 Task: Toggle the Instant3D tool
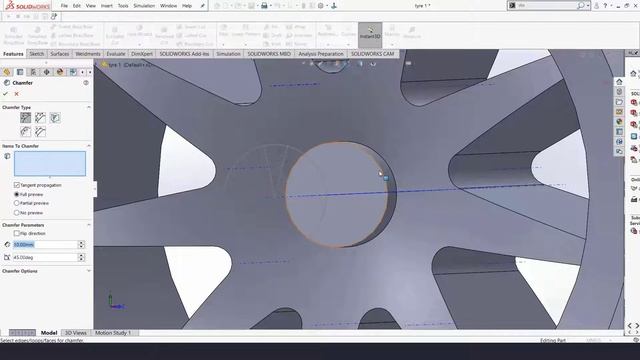pos(370,35)
